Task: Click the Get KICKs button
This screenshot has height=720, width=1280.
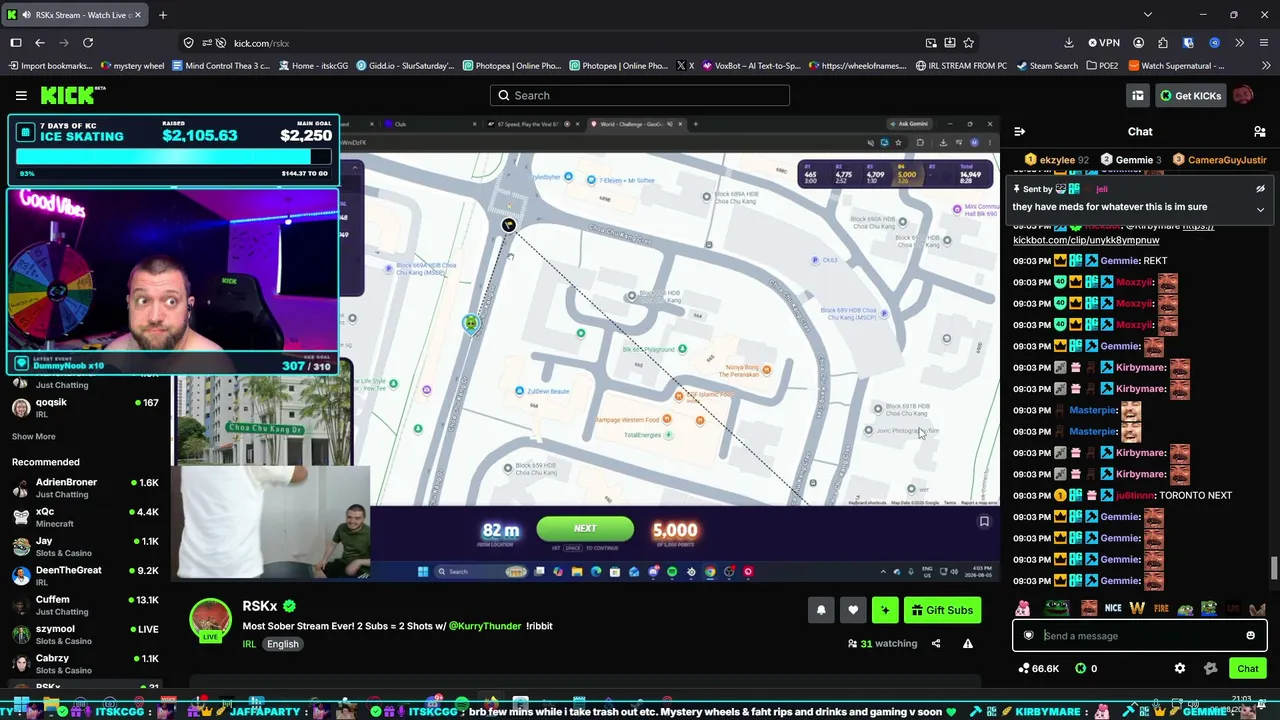Action: (1190, 95)
